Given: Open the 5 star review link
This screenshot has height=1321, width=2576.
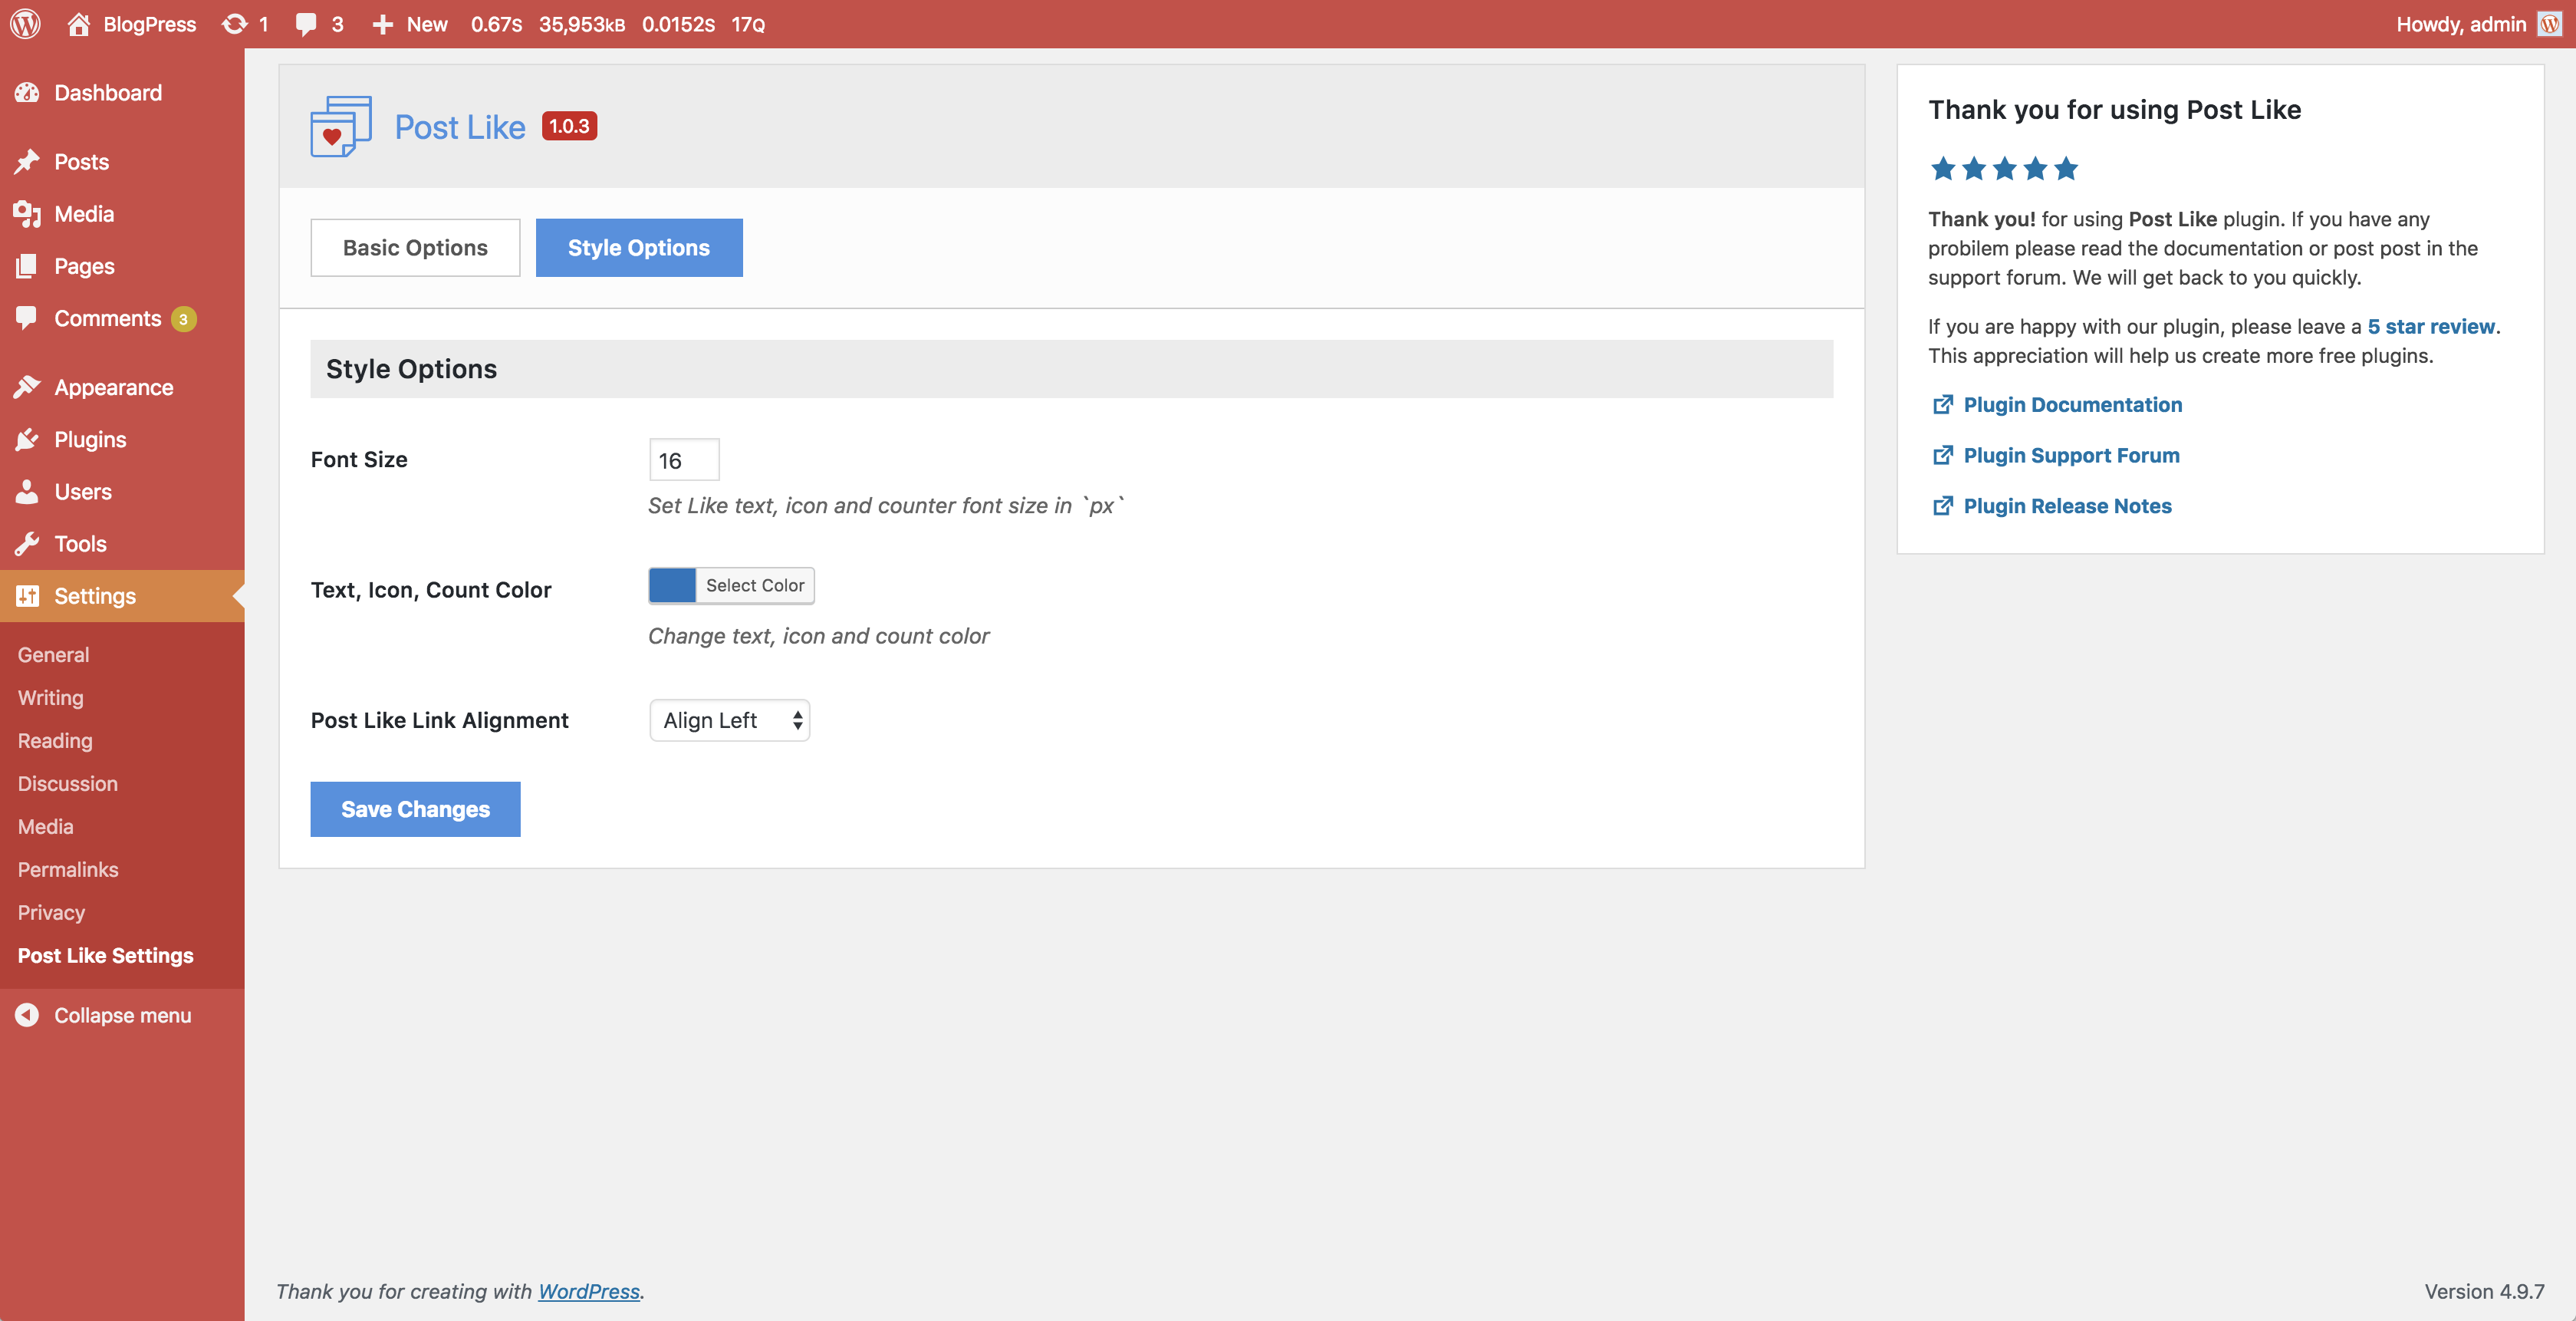Looking at the screenshot, I should coord(2431,326).
